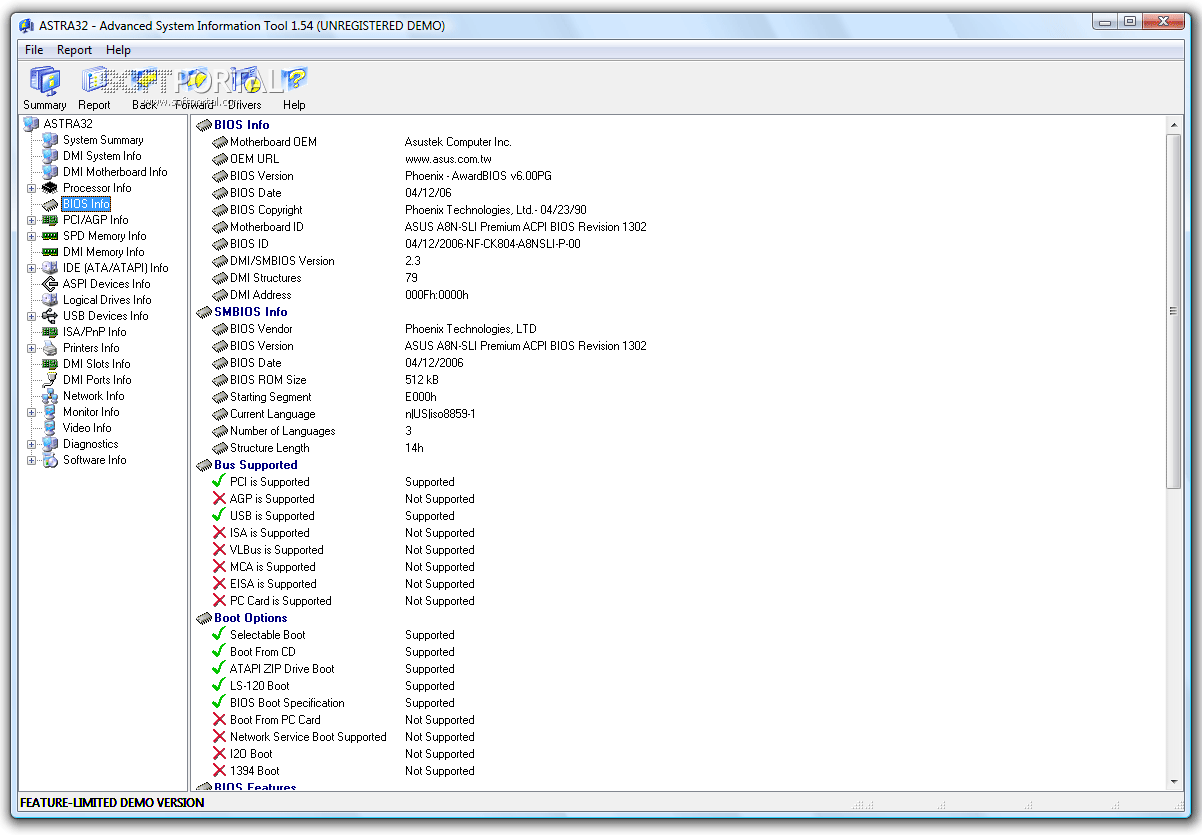Viewport: 1202px width, 835px height.
Task: Select the Monitor Info display icon
Action: click(50, 412)
